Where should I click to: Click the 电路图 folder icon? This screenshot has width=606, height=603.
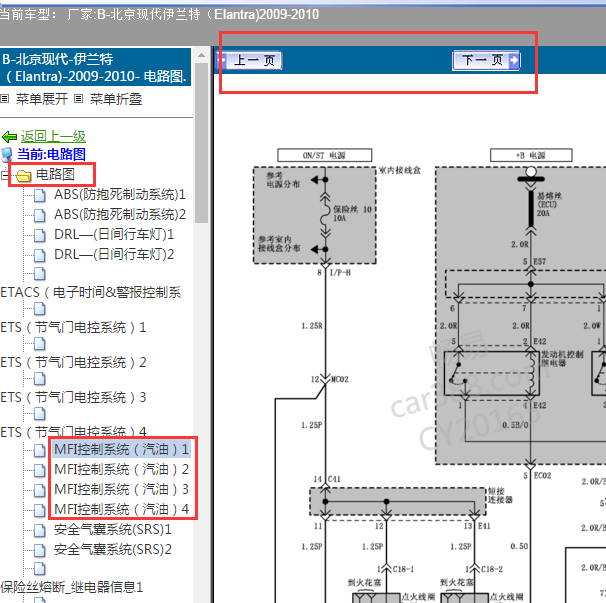24,176
